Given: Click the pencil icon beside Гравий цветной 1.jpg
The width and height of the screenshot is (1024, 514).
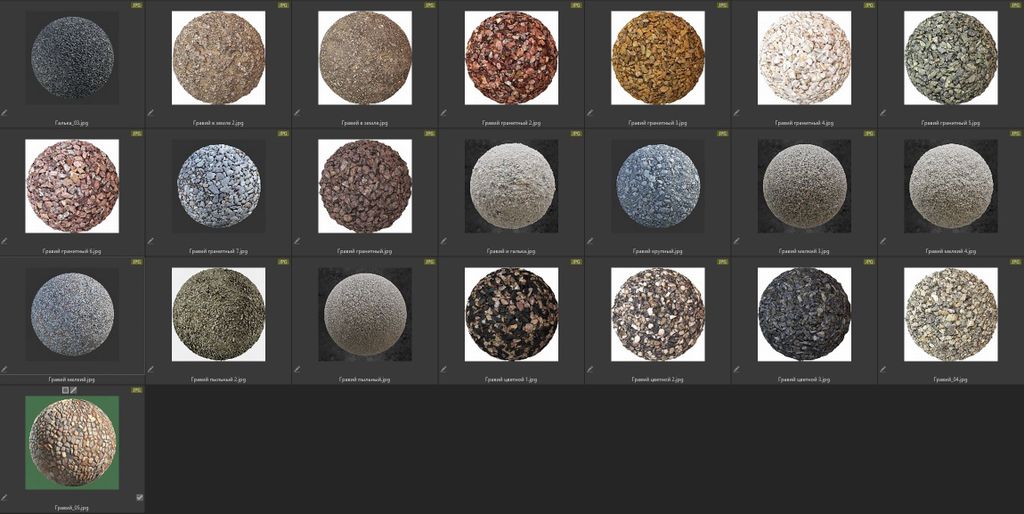Looking at the screenshot, I should [x=443, y=369].
